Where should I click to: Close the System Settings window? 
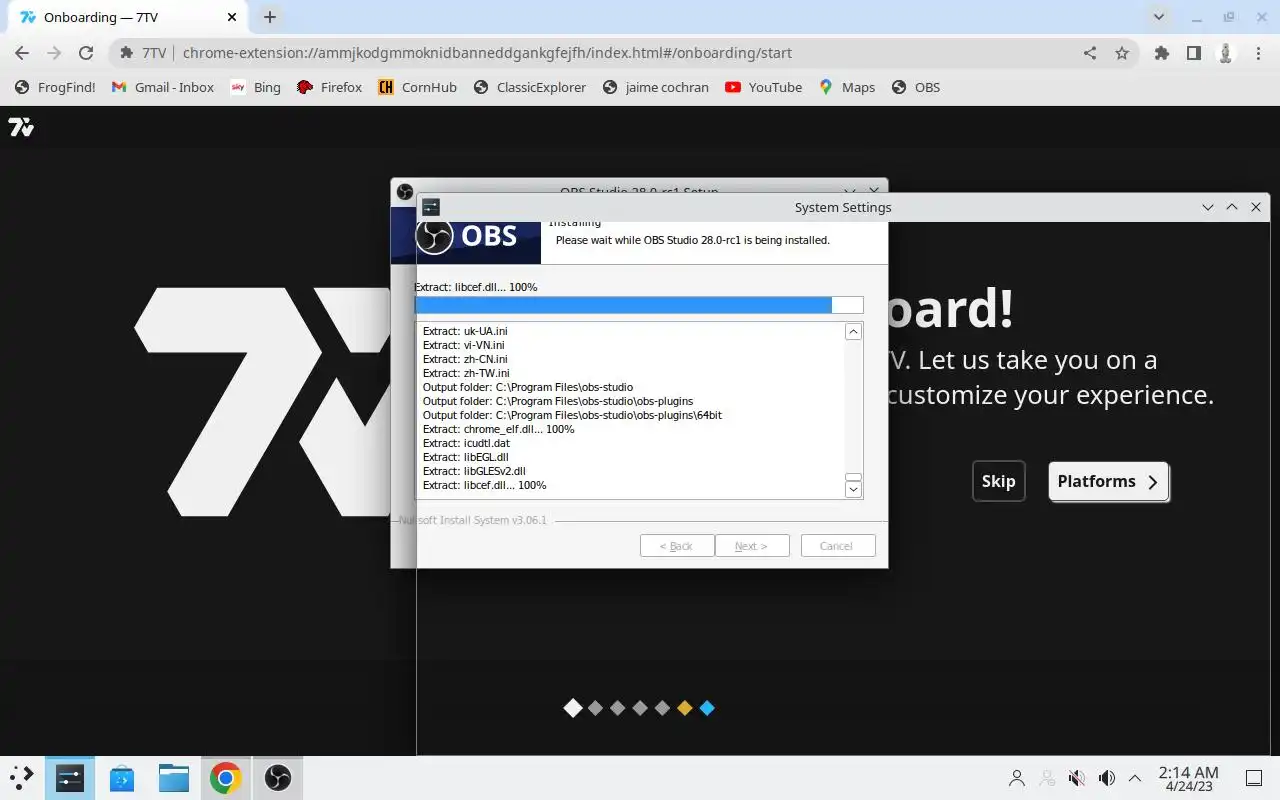[x=1256, y=207]
